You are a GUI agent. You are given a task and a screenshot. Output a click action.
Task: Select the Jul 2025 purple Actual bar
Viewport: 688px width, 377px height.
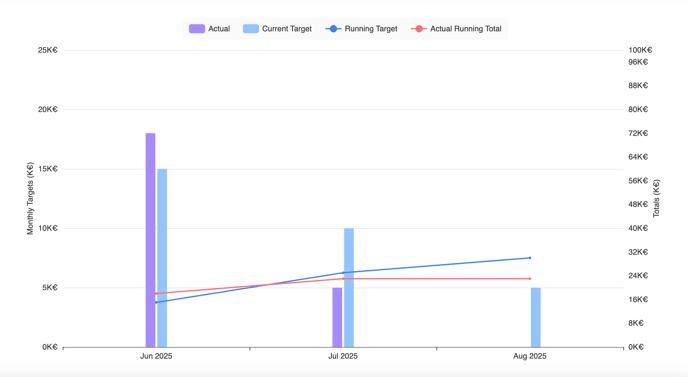337,317
